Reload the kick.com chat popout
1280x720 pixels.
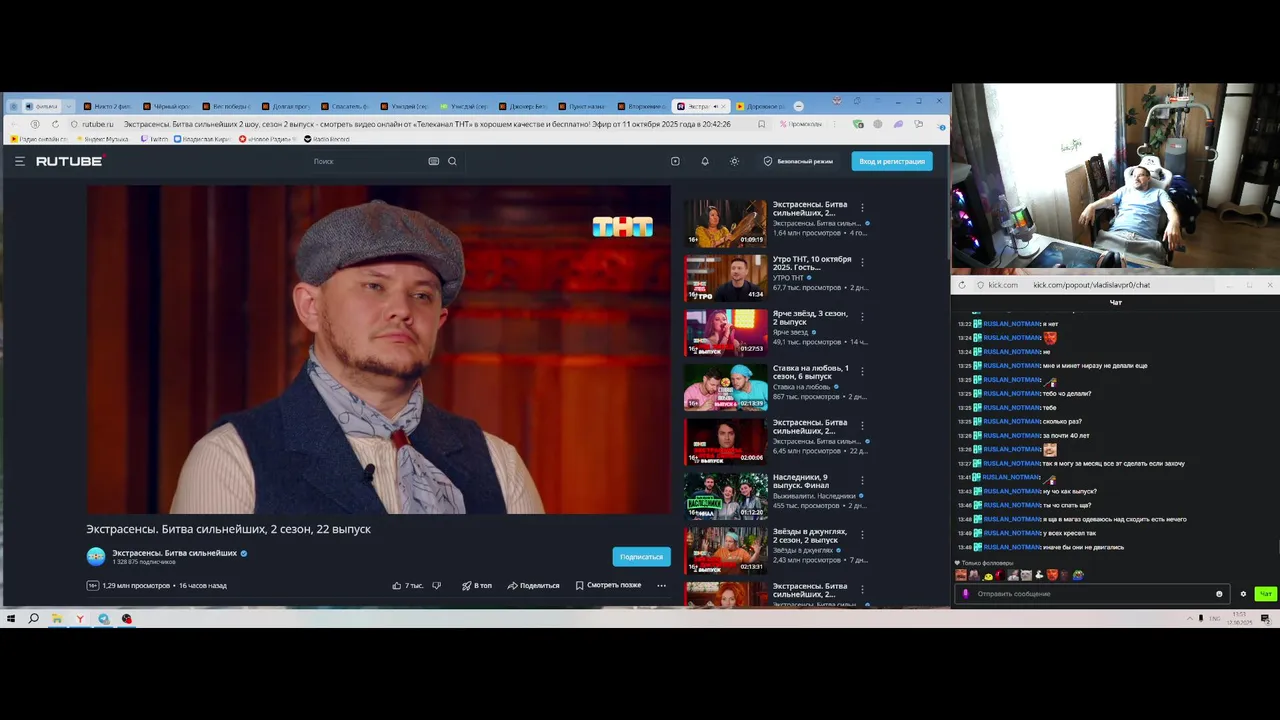click(x=962, y=285)
